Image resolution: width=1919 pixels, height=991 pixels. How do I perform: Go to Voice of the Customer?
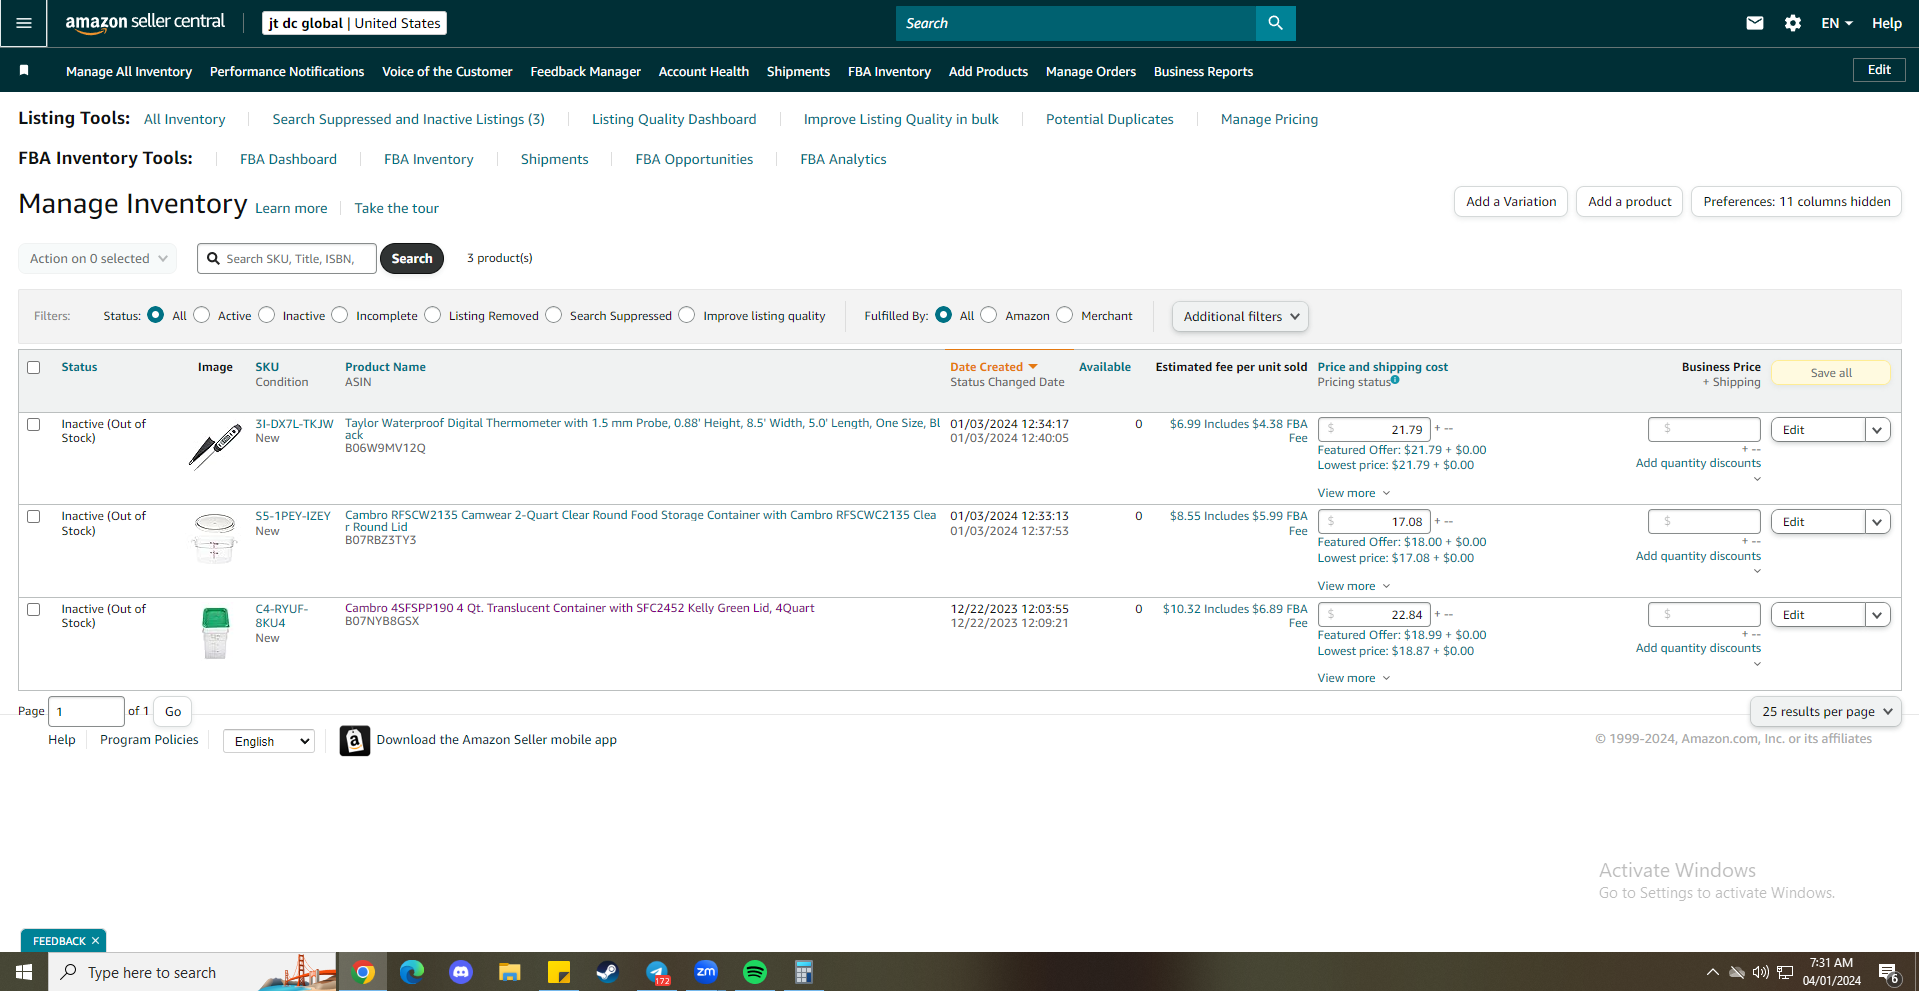click(447, 71)
